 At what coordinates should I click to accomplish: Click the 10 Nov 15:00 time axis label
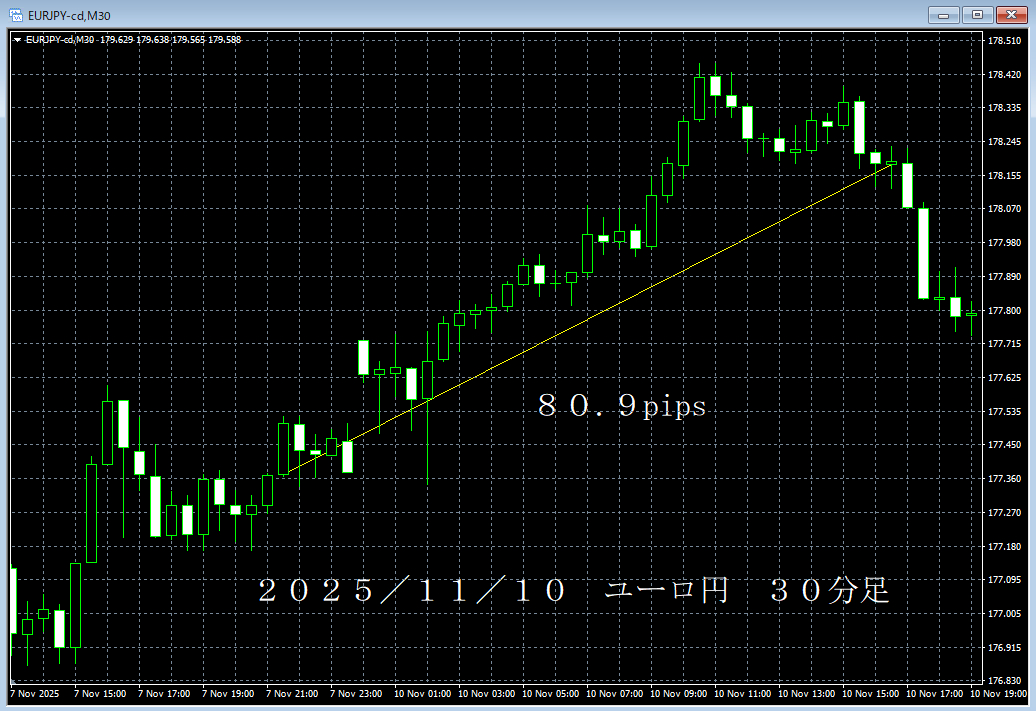[x=871, y=694]
